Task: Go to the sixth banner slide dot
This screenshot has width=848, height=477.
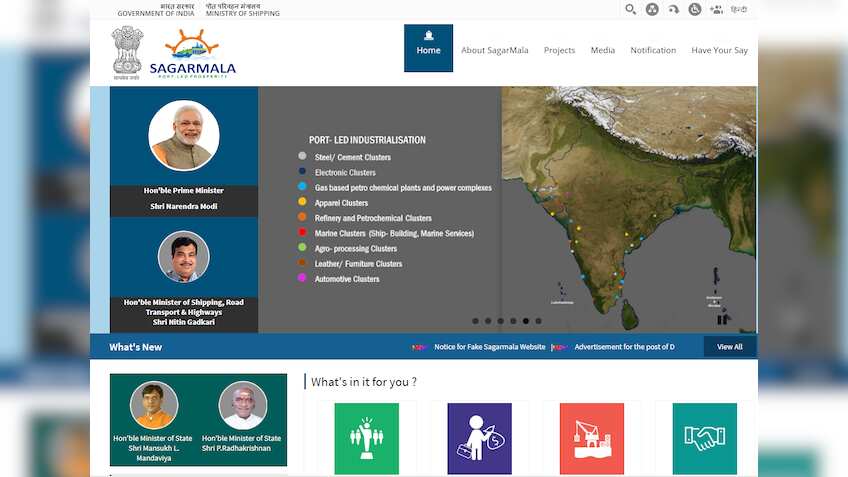Action: 539,321
